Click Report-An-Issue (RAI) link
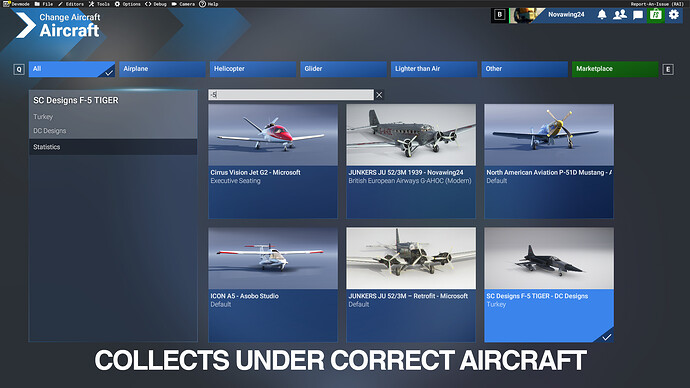Image resolution: width=690 pixels, height=388 pixels. point(657,4)
